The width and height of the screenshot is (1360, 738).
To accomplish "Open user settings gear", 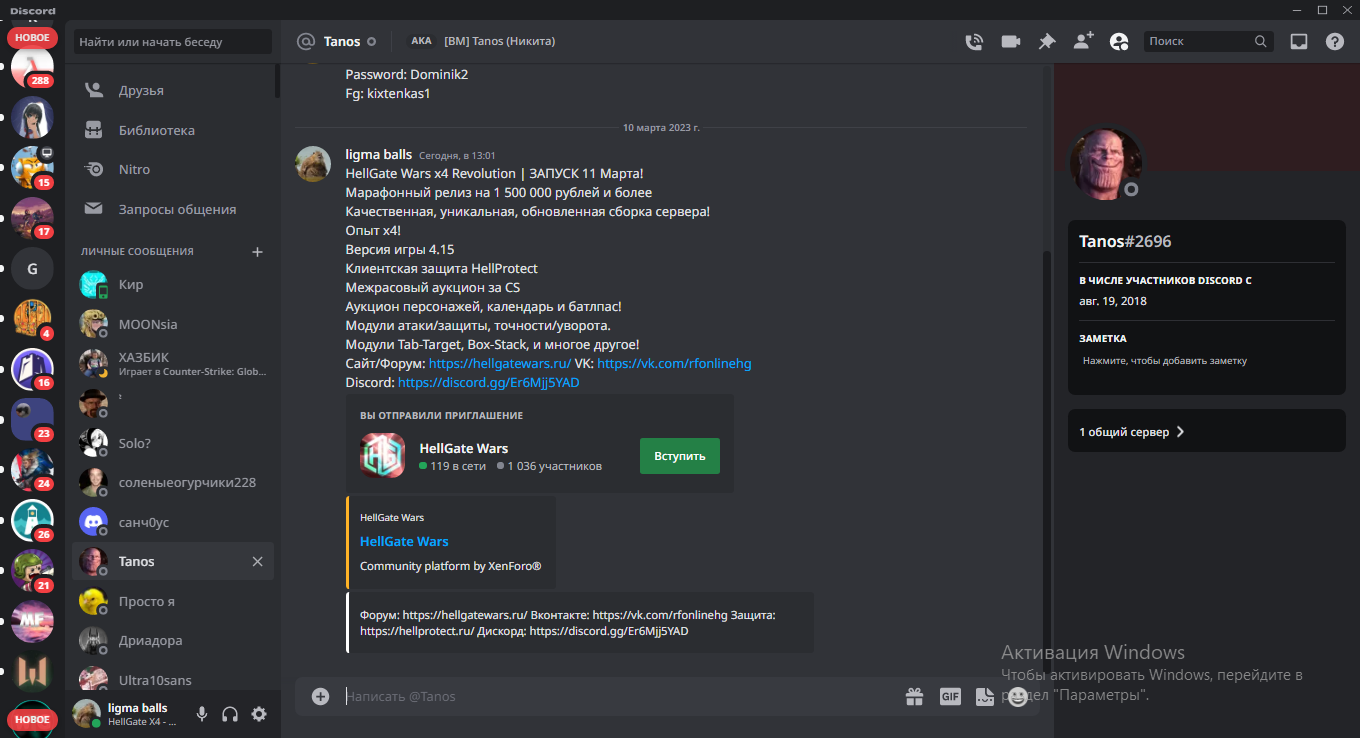I will (x=259, y=714).
